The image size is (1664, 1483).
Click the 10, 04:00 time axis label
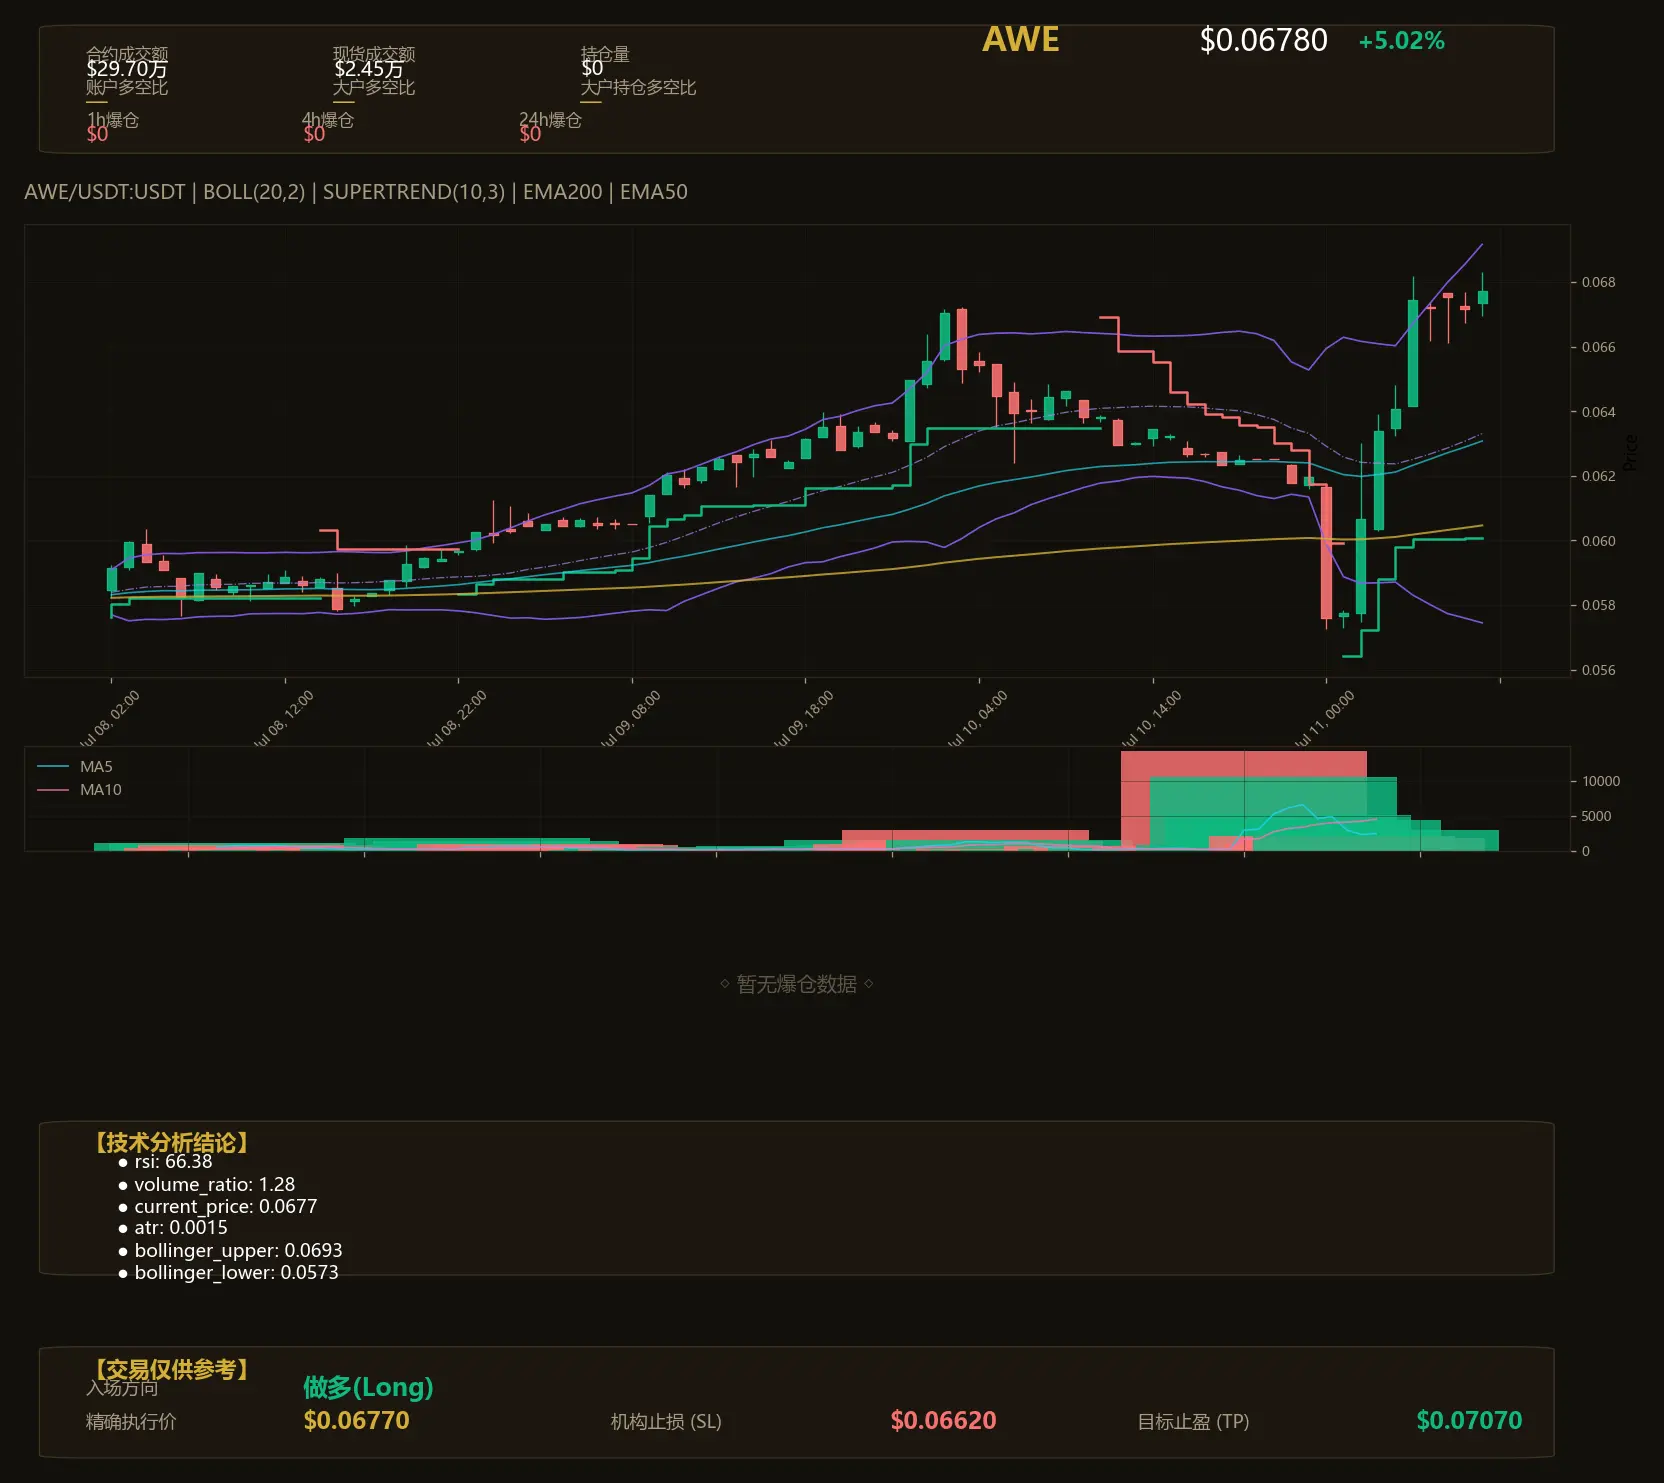pos(977,718)
